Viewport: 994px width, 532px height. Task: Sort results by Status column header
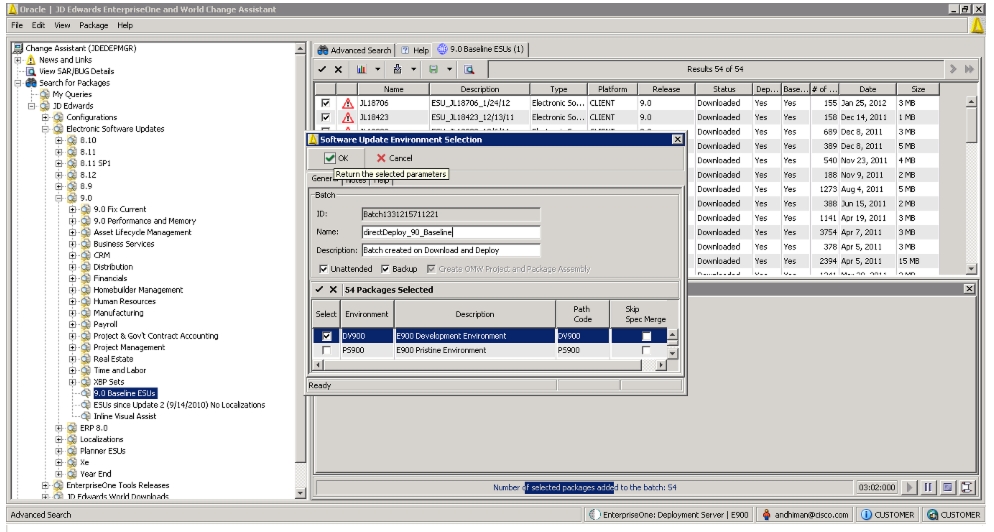click(724, 89)
